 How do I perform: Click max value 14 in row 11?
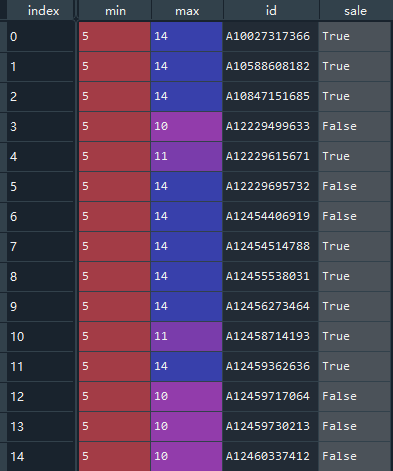186,366
